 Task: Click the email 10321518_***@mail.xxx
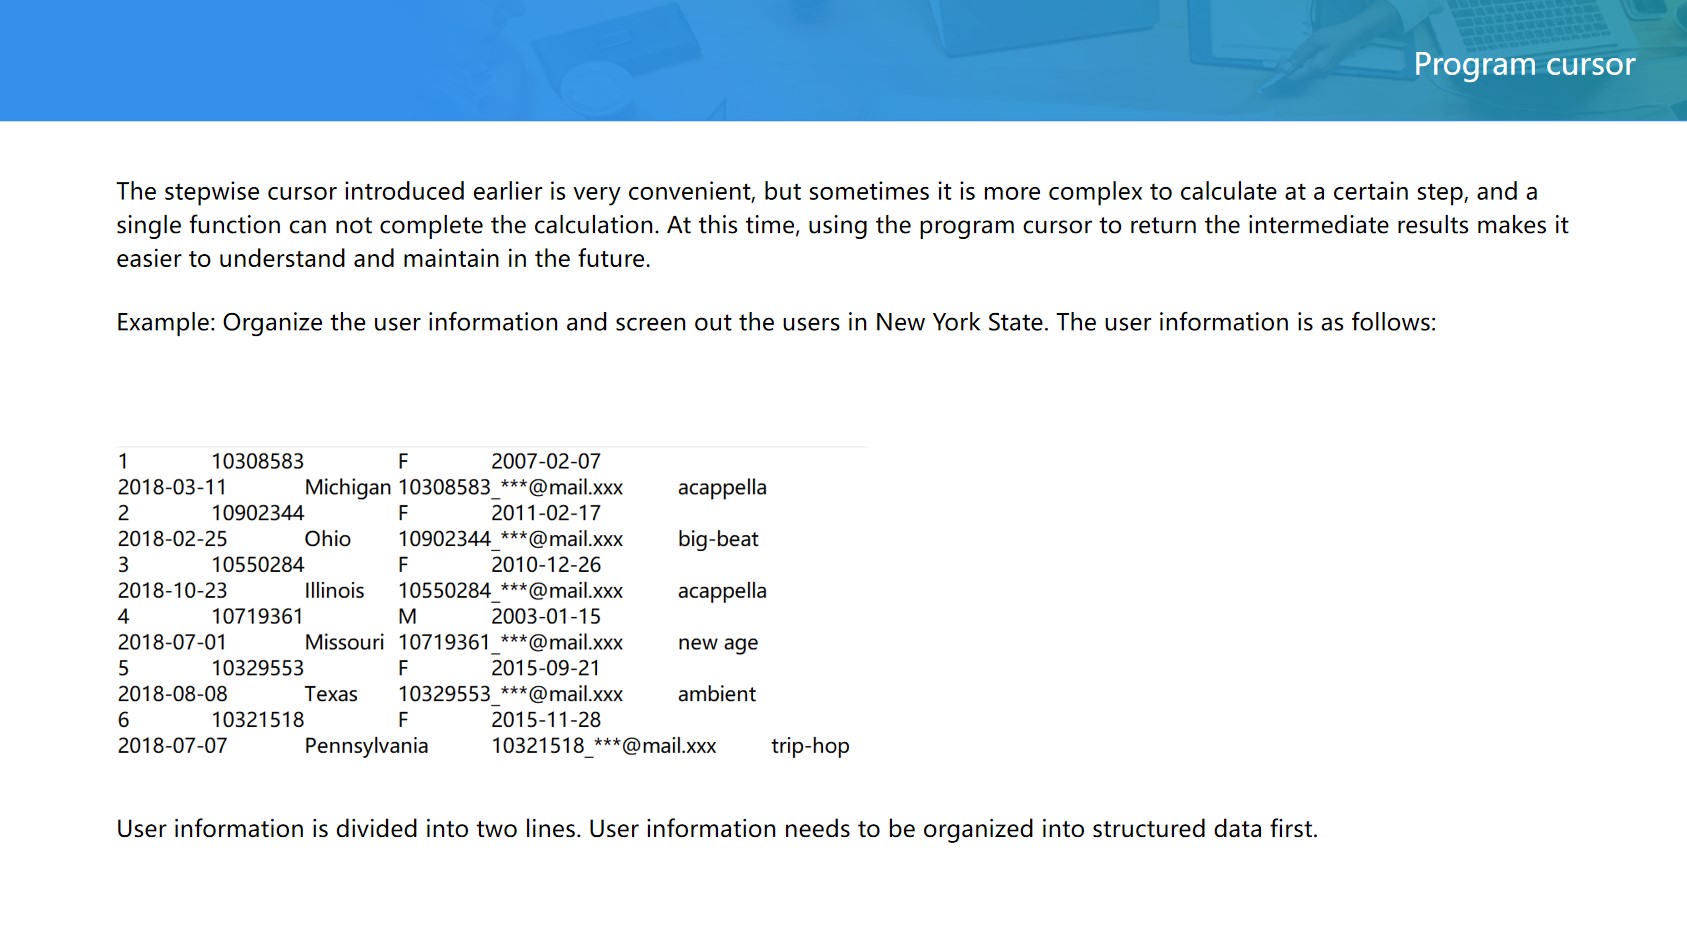click(x=603, y=746)
